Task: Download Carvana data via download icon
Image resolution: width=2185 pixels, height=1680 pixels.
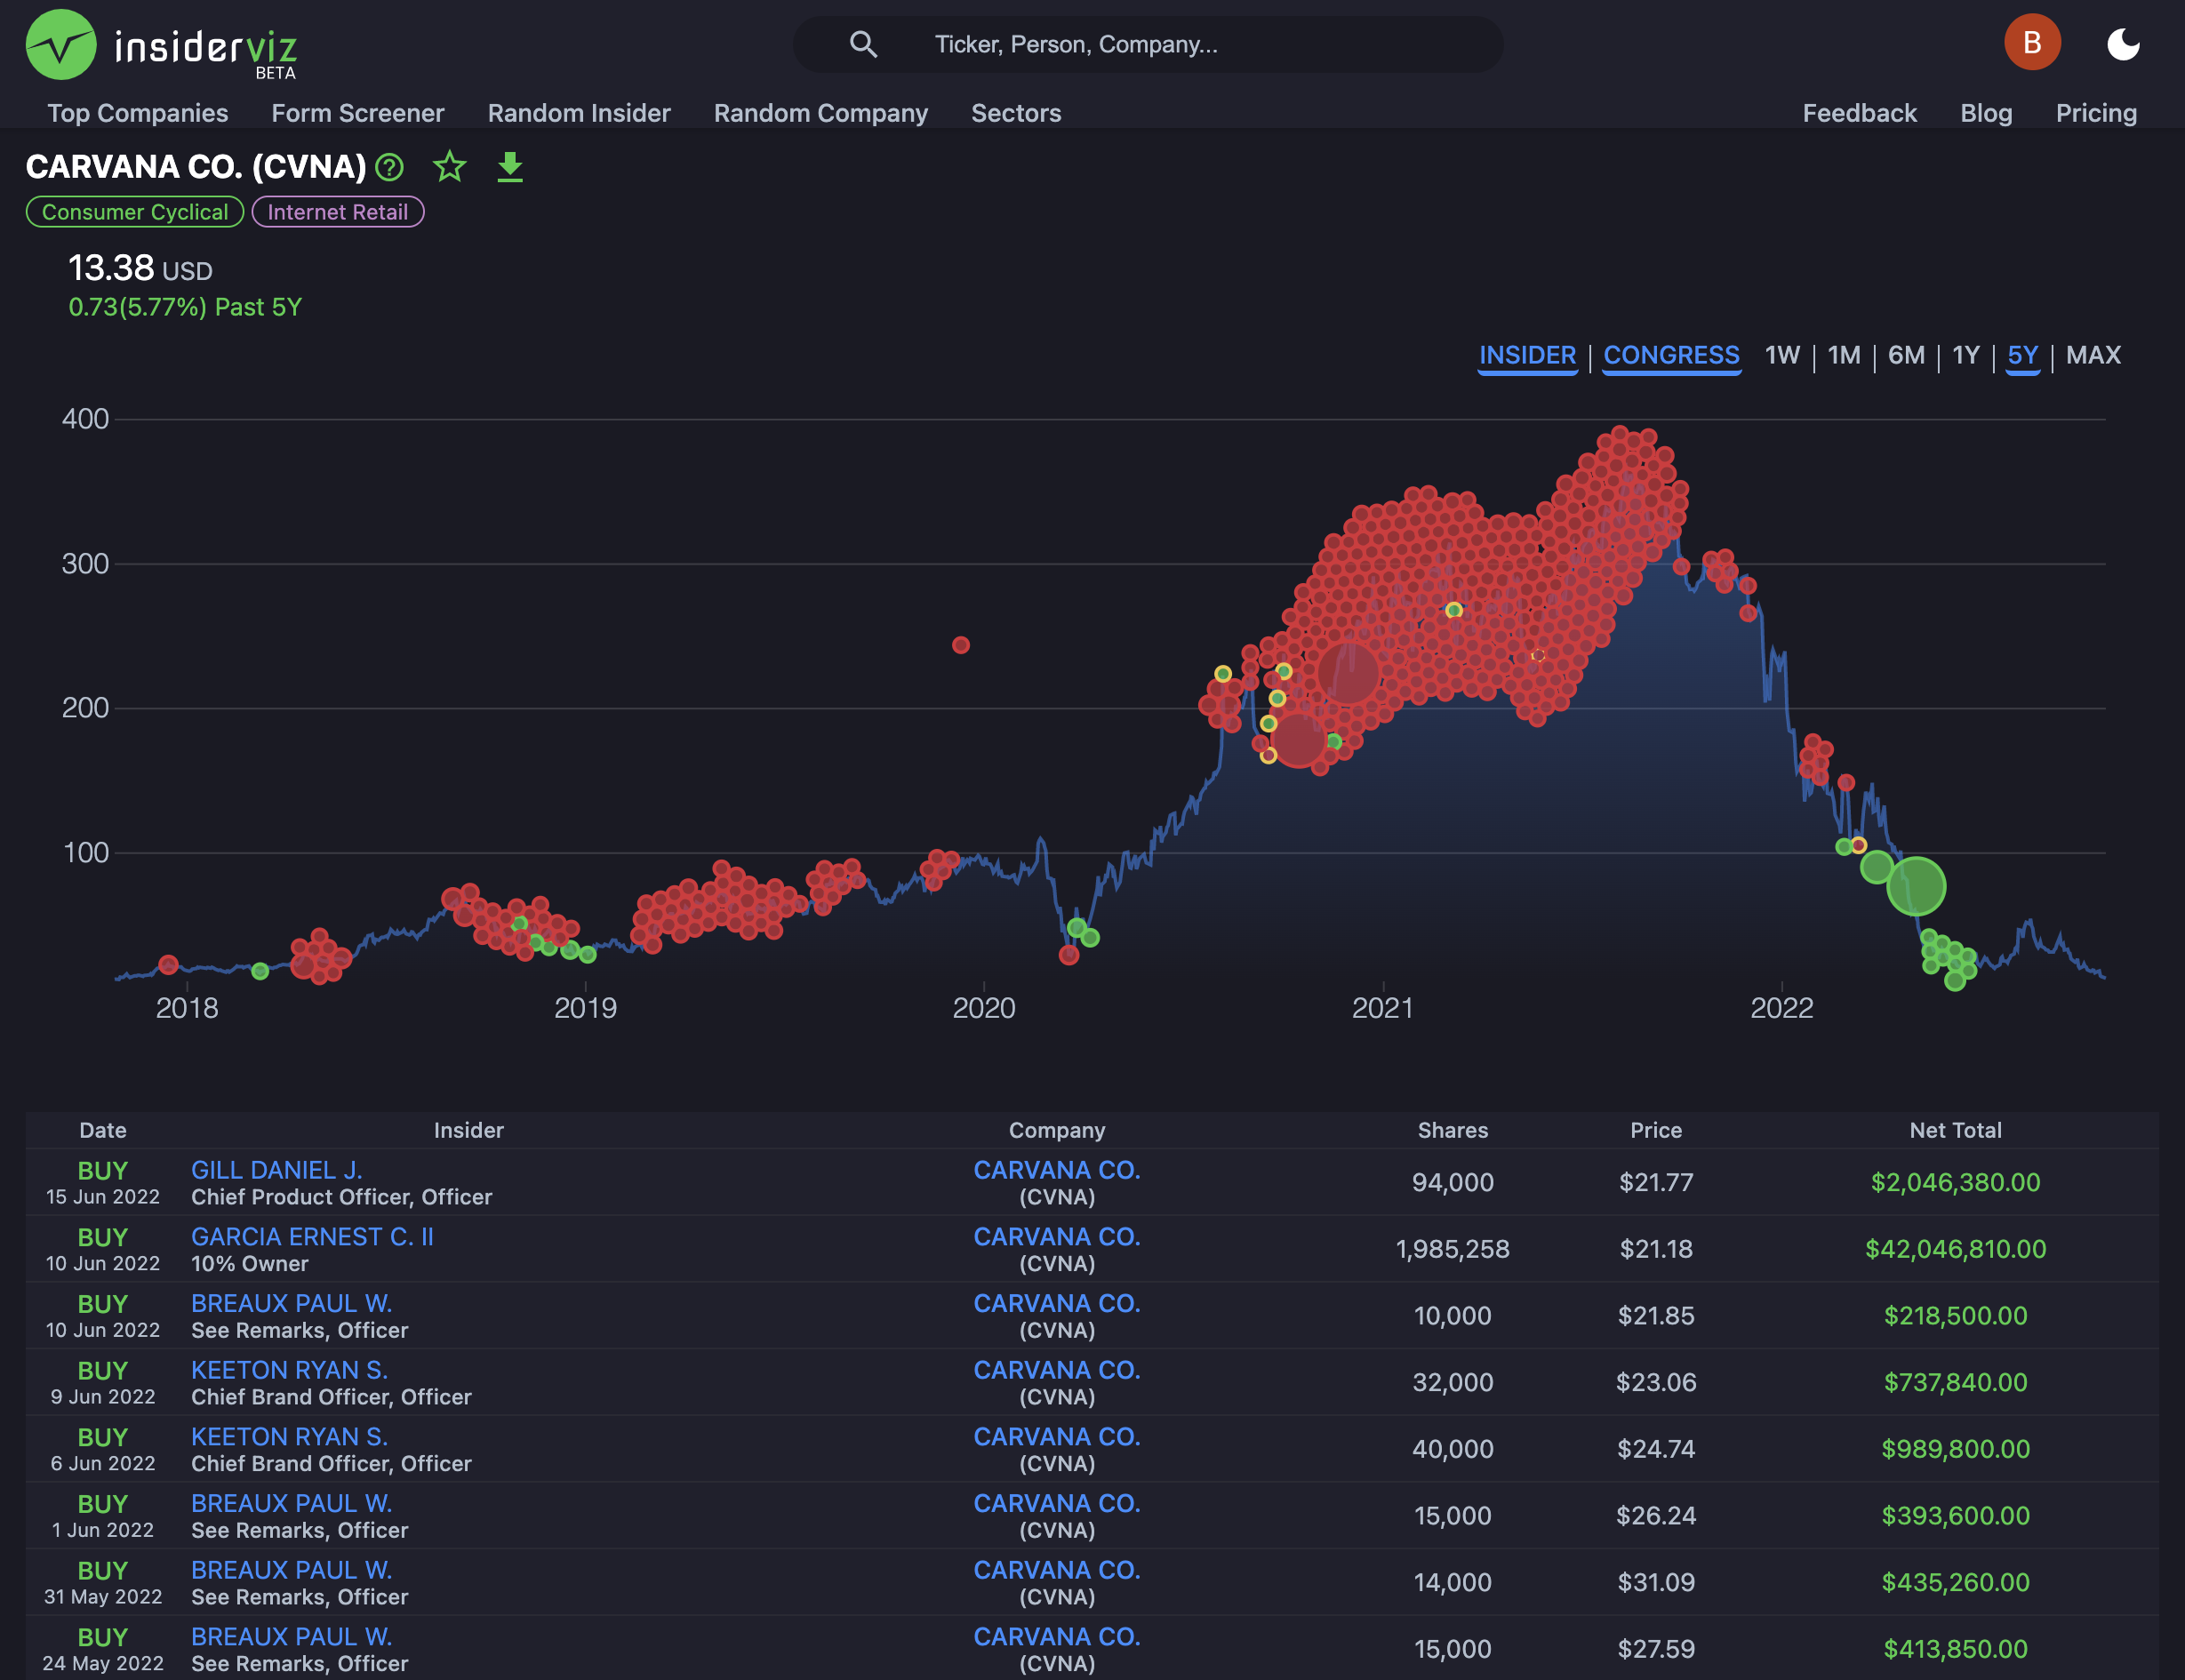Action: point(510,167)
